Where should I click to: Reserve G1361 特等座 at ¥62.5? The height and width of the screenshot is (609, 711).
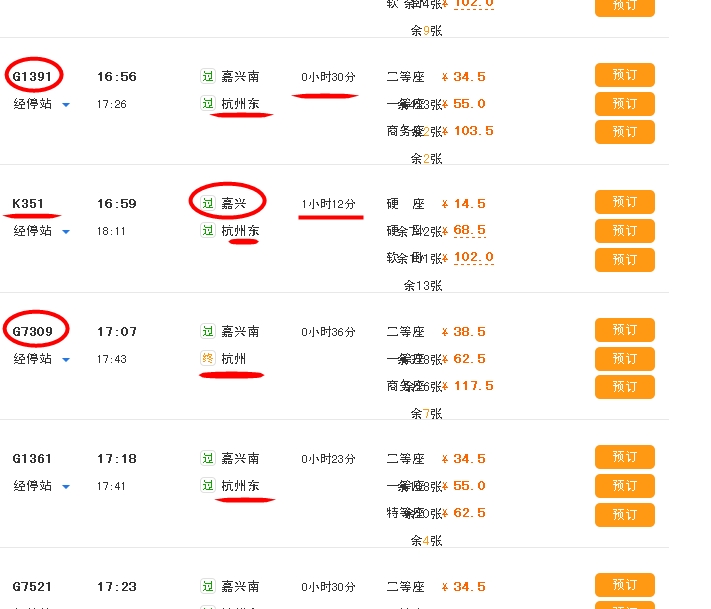click(624, 514)
